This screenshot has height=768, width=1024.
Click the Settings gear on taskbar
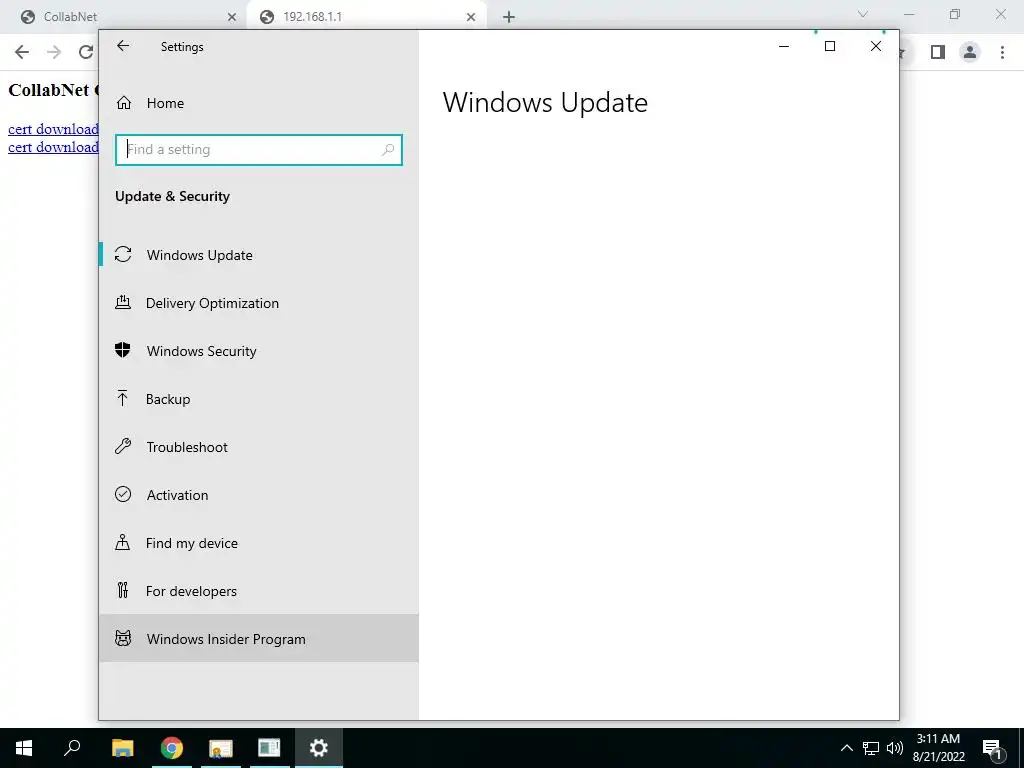tap(319, 748)
